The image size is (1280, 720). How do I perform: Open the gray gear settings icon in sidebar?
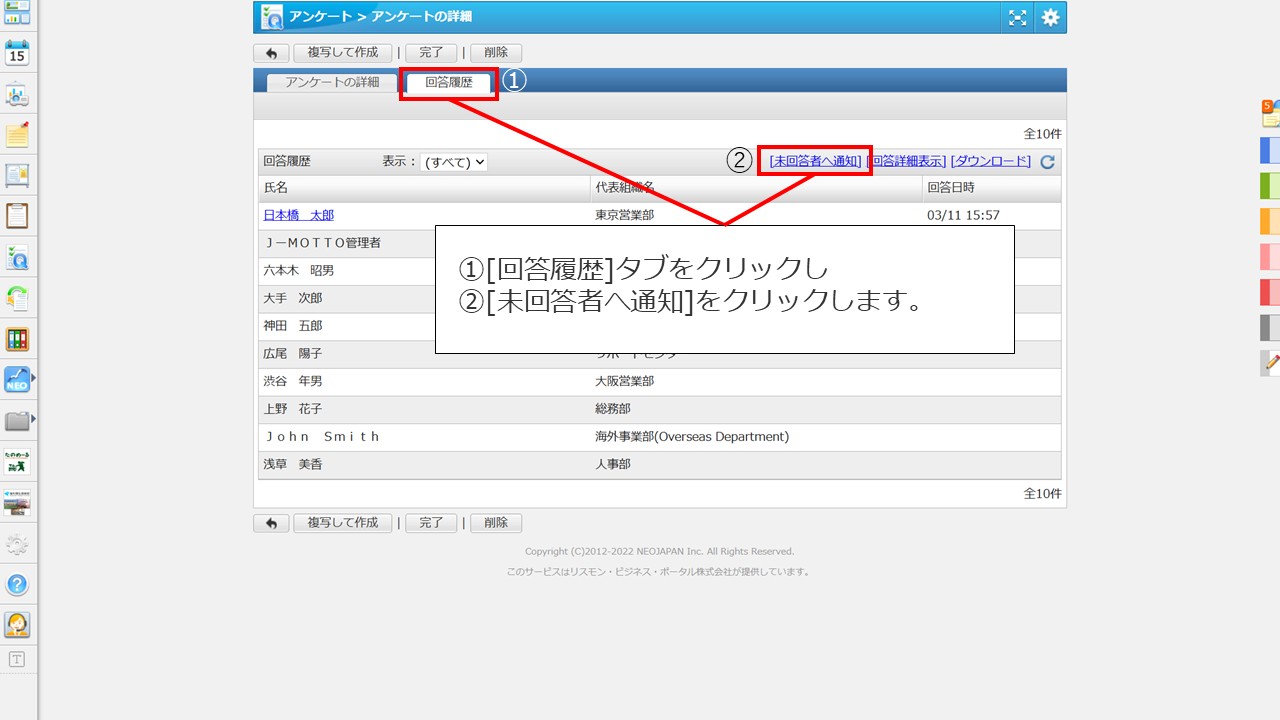(17, 544)
